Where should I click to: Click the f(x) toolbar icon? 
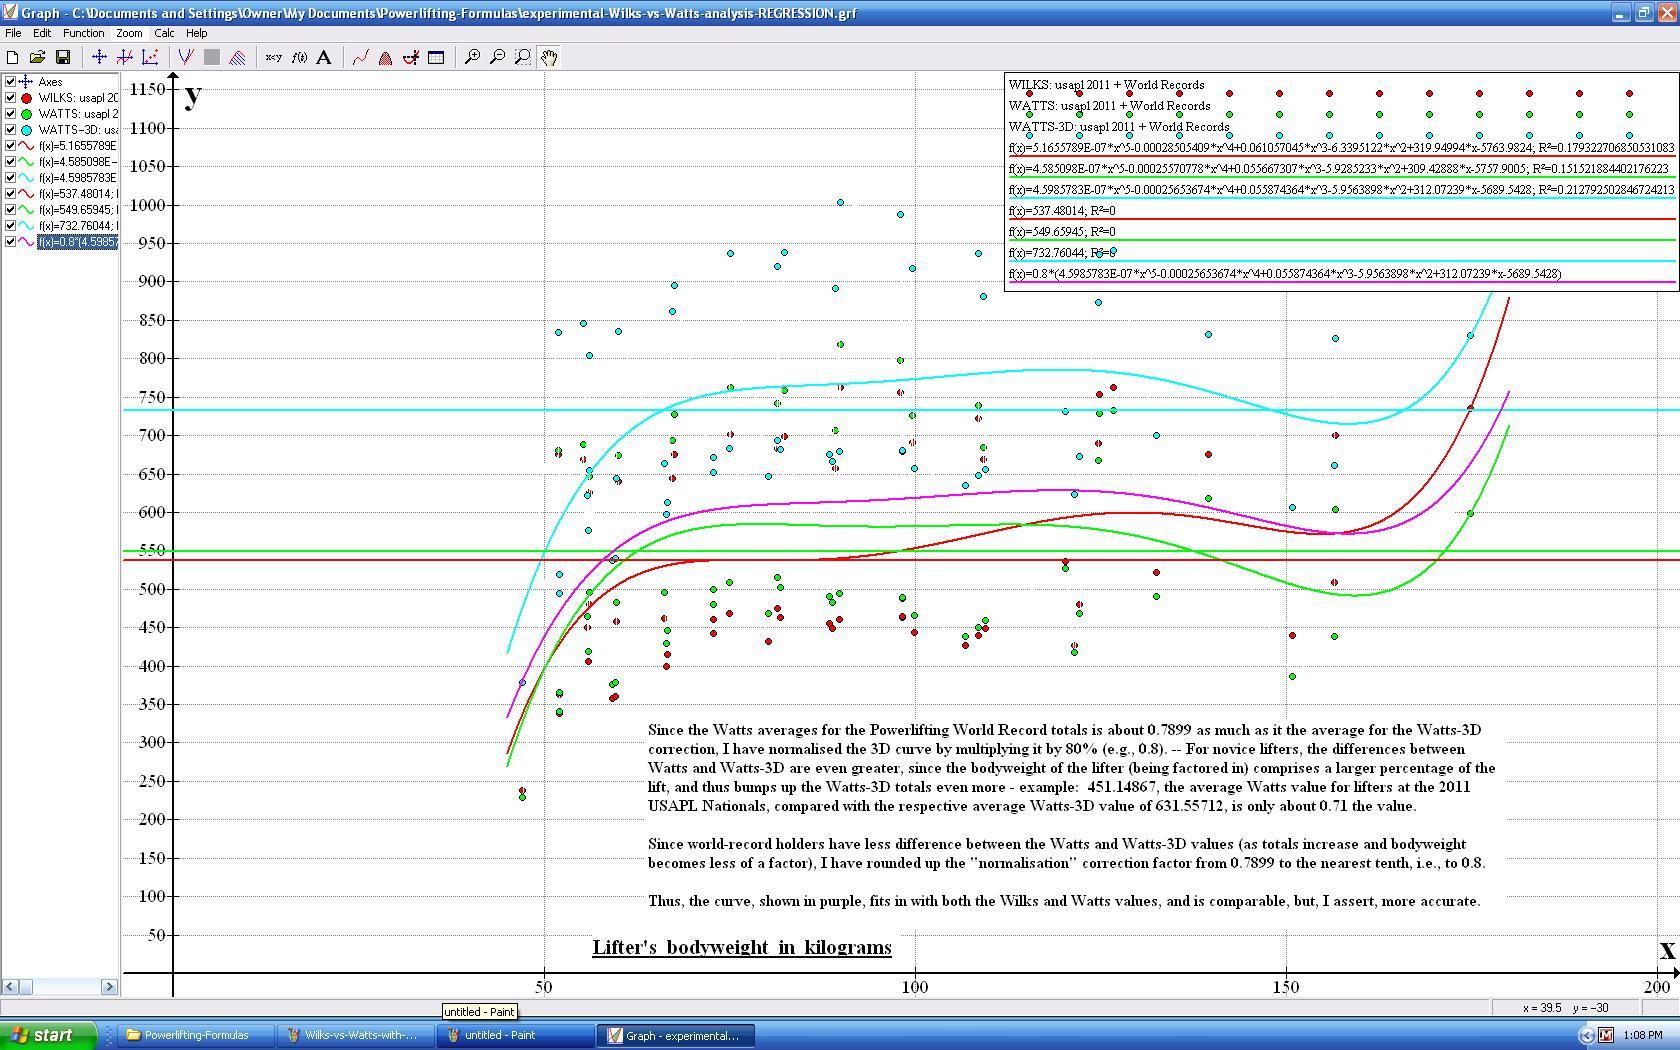(x=299, y=57)
